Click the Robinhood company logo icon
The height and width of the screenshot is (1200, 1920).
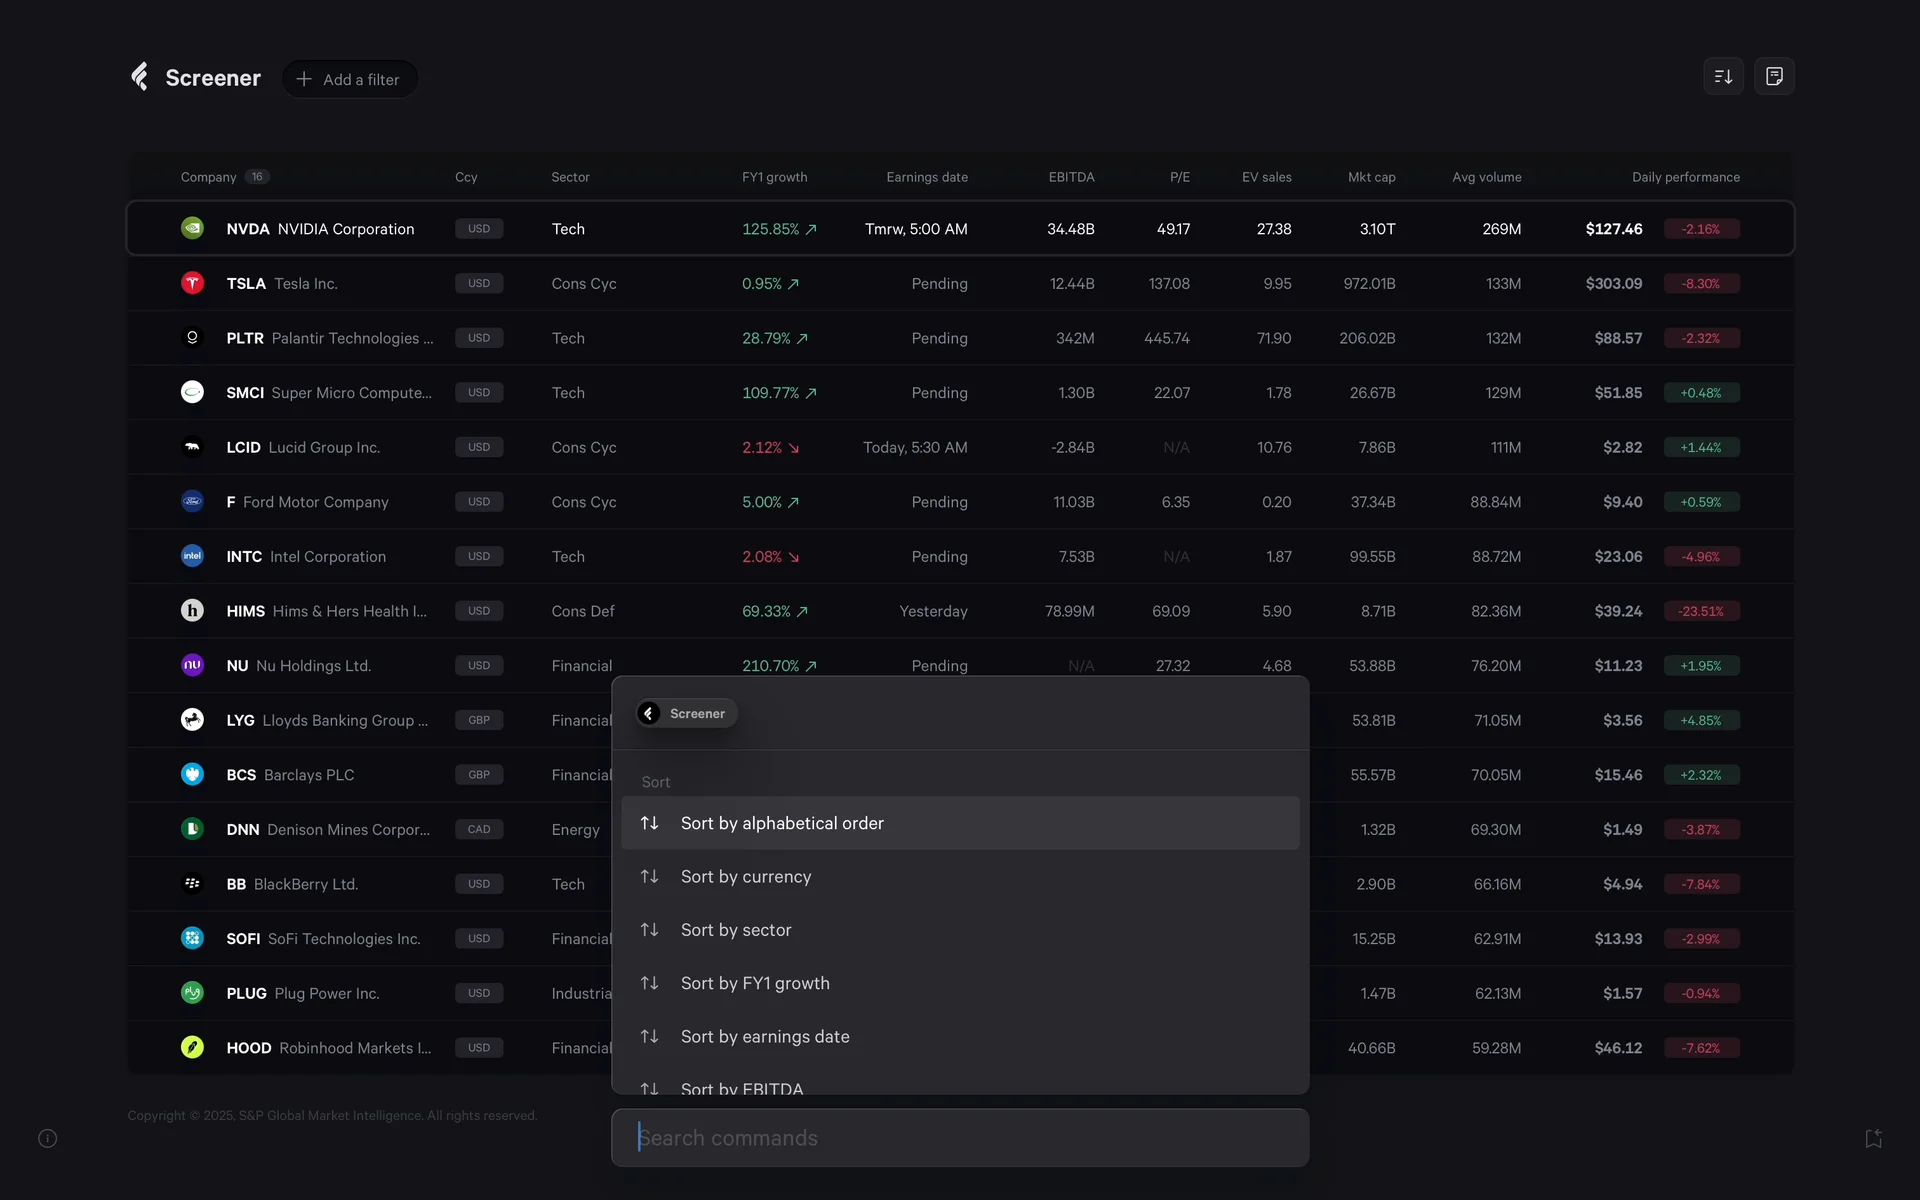click(x=192, y=1047)
